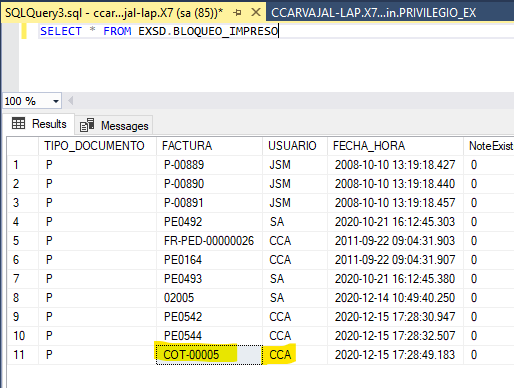Select row 1 header

coord(23,165)
